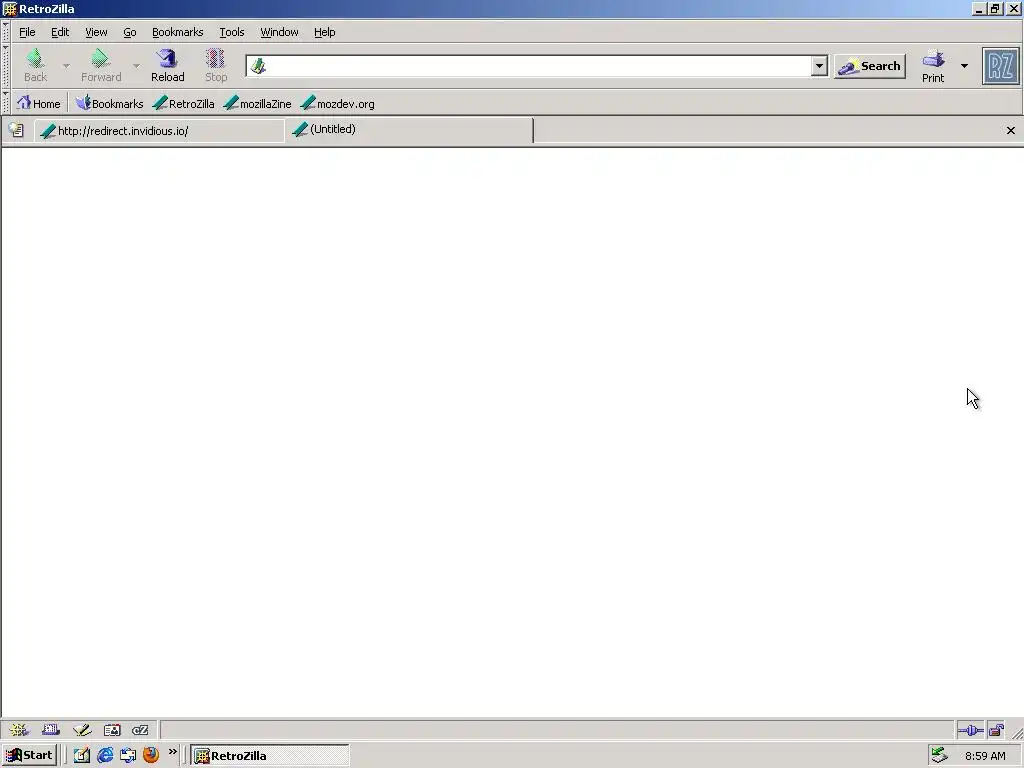Viewport: 1024px width, 768px height.
Task: Launch Firefox from Quick Launch
Action: point(151,755)
